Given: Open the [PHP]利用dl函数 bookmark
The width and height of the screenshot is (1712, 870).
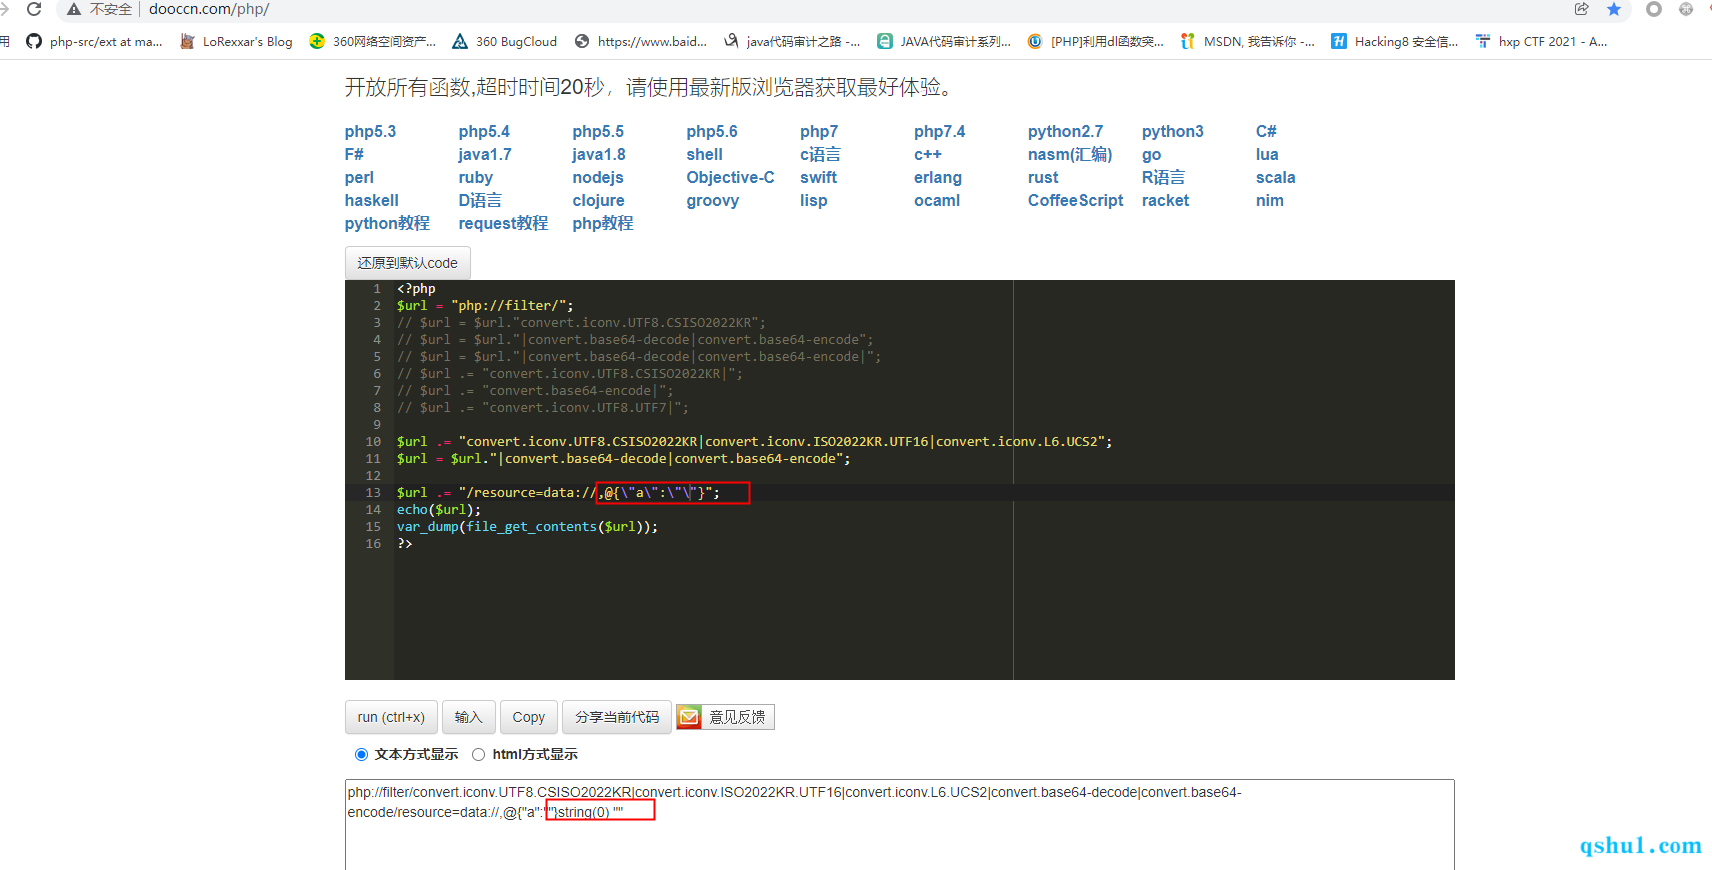Looking at the screenshot, I should [1096, 41].
